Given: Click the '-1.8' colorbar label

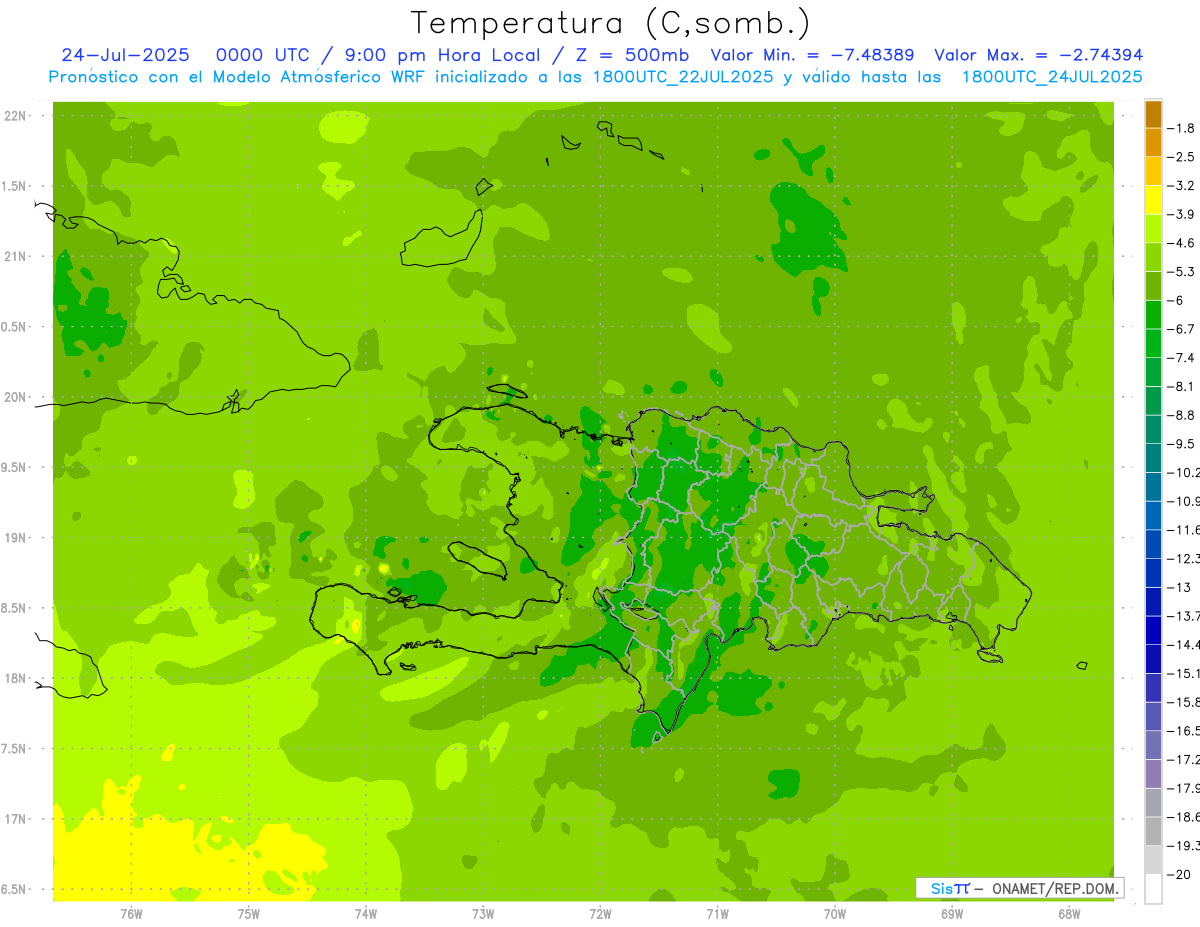Looking at the screenshot, I should pos(1183,128).
